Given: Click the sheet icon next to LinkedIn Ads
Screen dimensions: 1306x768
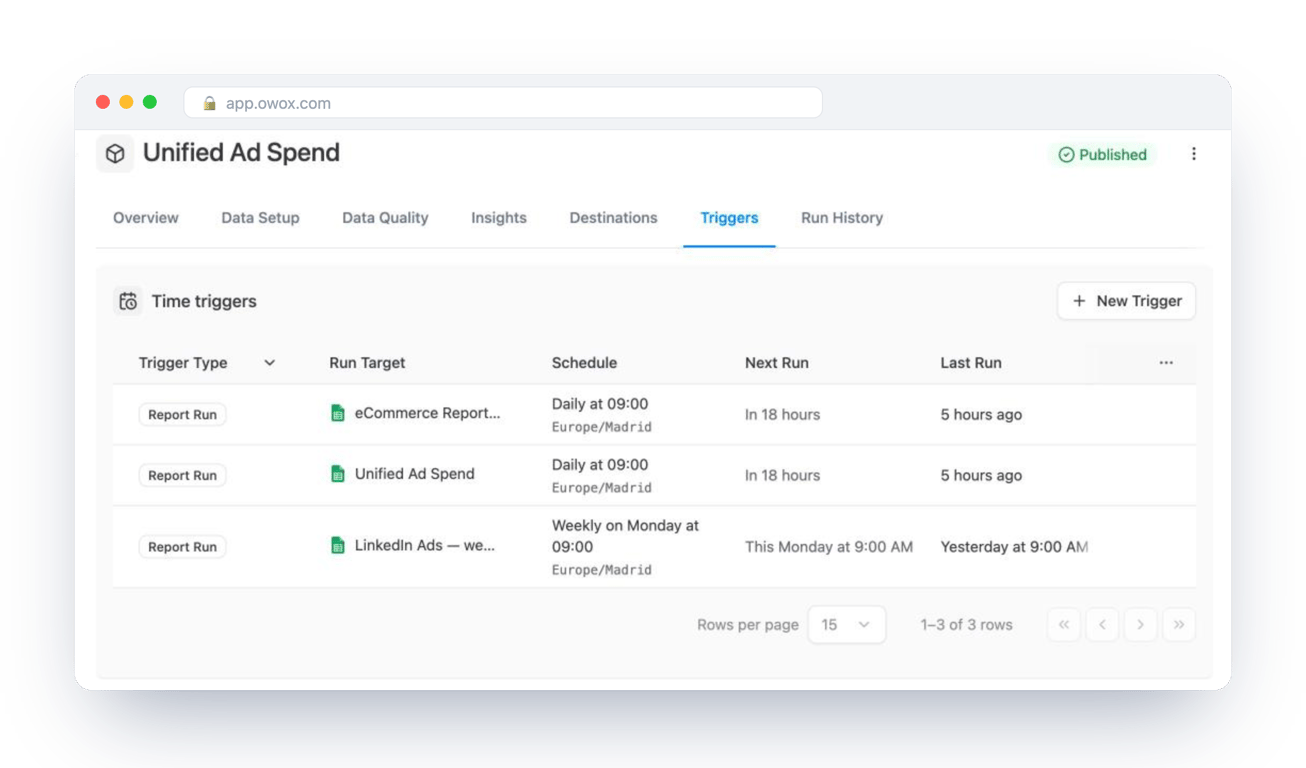Looking at the screenshot, I should pos(338,546).
